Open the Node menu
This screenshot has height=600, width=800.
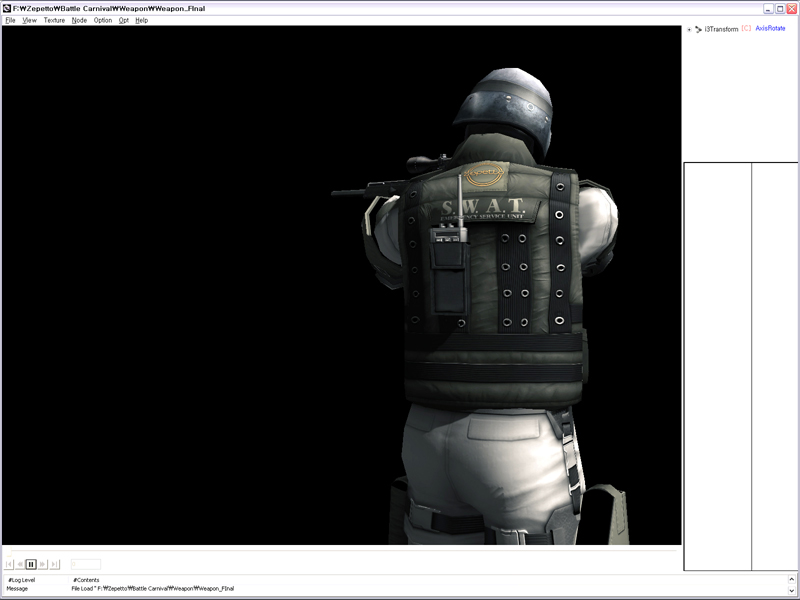79,20
